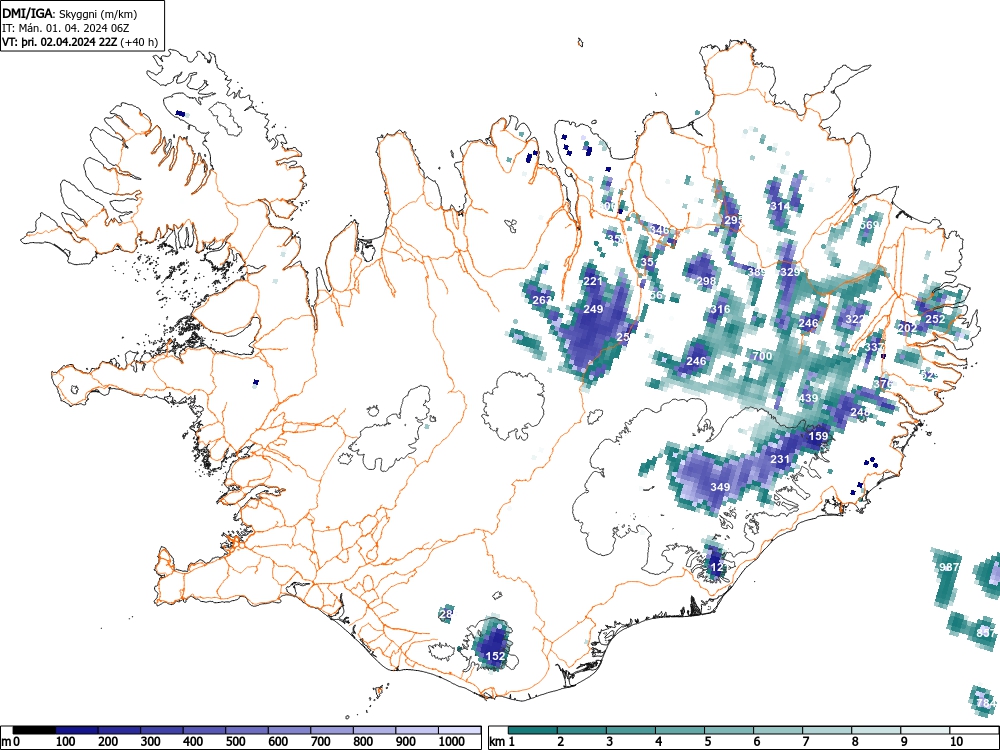
Task: Click the '(+40 h)' forecast offset text
Action: [x=139, y=43]
